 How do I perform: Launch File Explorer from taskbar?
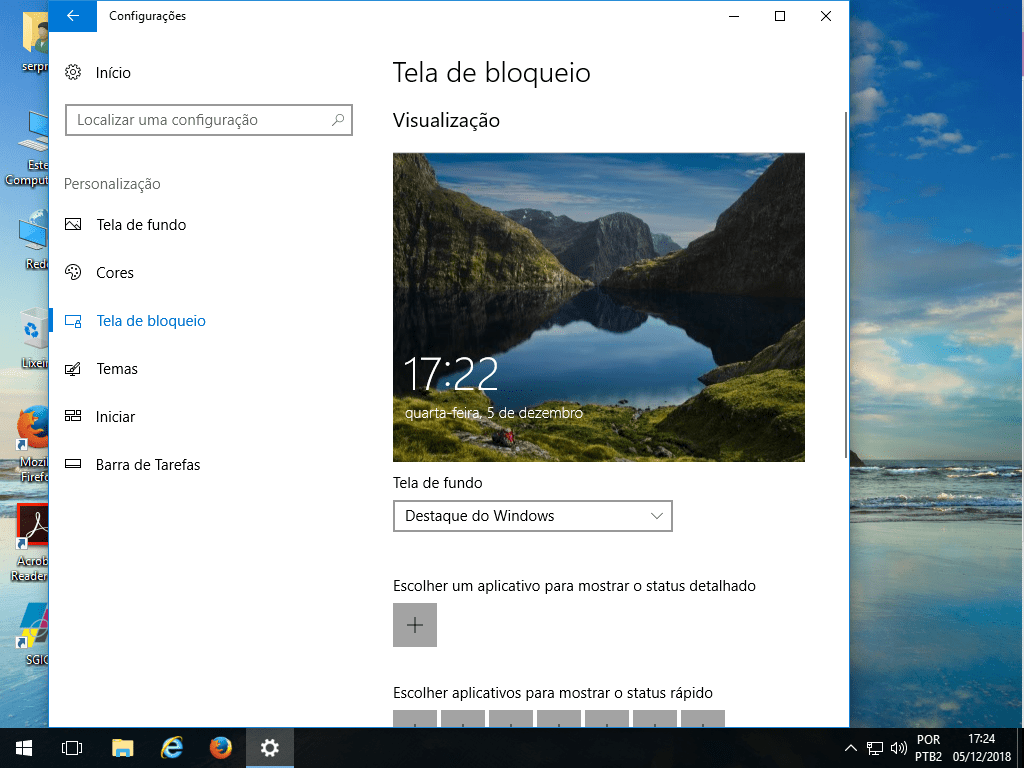pos(122,747)
